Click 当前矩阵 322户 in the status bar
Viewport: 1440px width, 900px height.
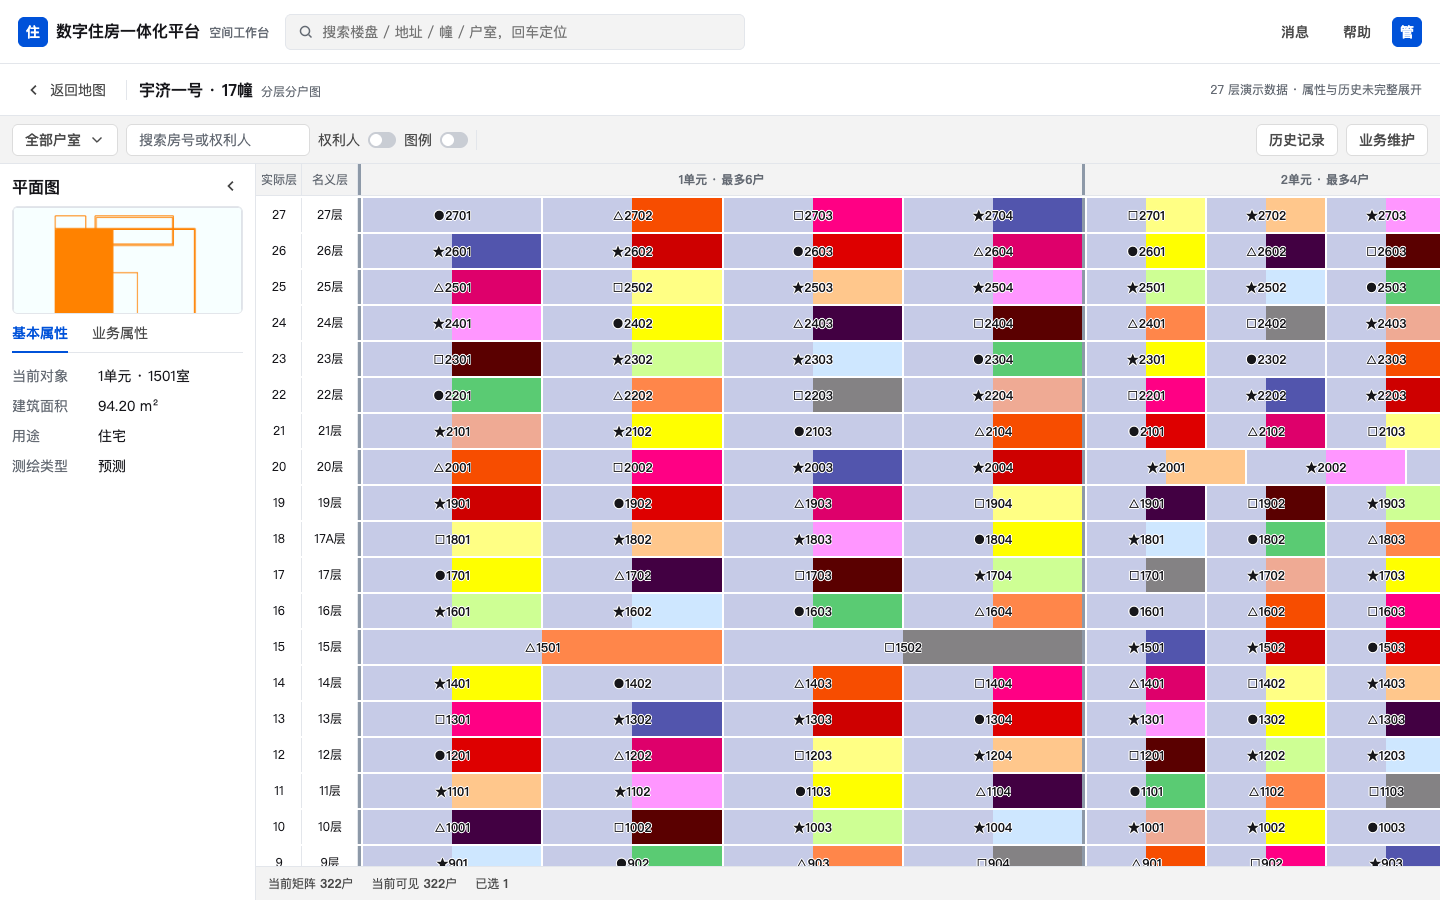tap(310, 884)
